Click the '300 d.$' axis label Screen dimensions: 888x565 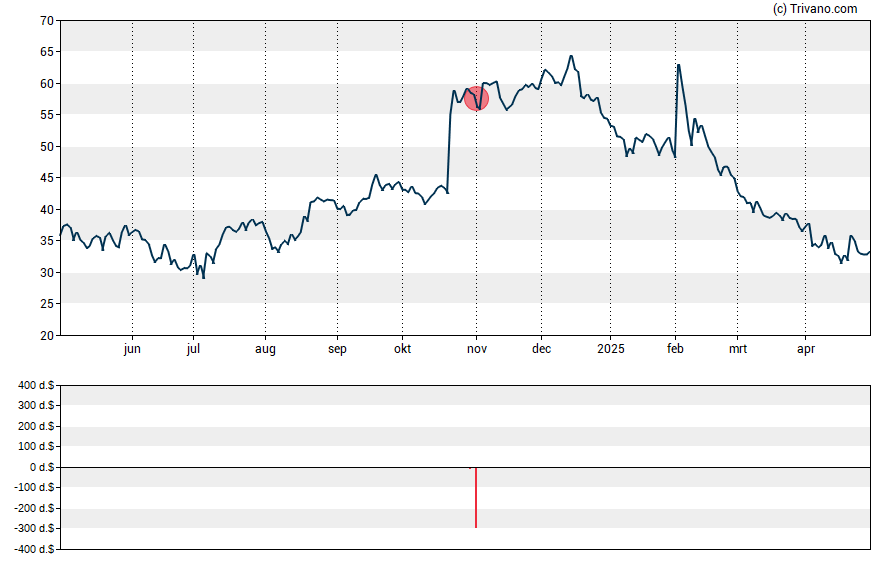(x=36, y=405)
